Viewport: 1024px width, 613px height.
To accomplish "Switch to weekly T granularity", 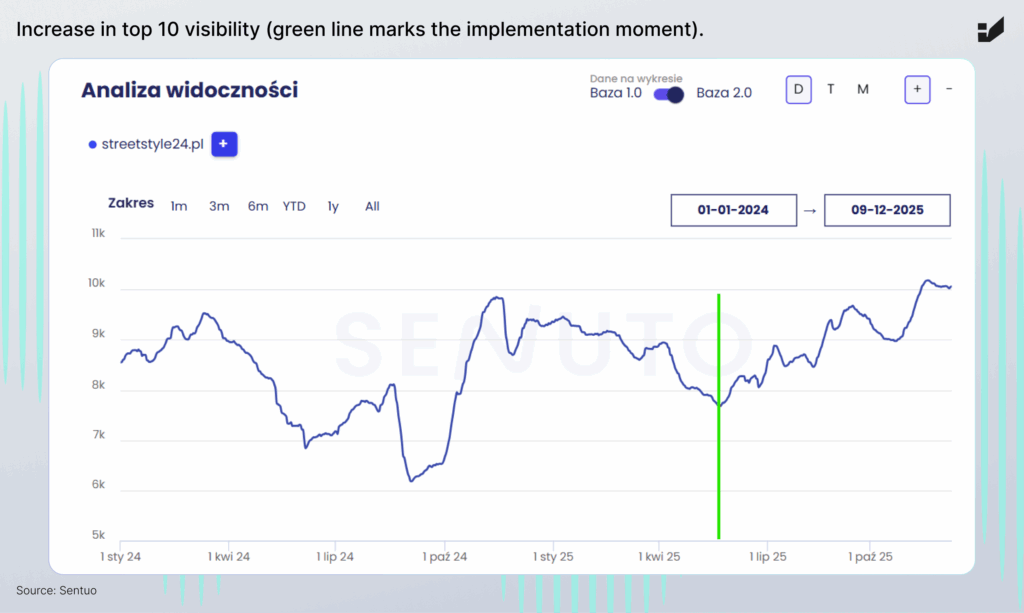I will pyautogui.click(x=830, y=89).
